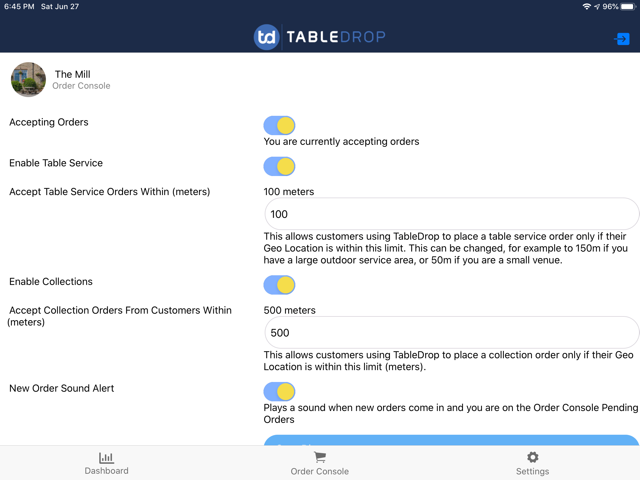
Task: Click the 'Accepting Orders' label
Action: (x=49, y=122)
